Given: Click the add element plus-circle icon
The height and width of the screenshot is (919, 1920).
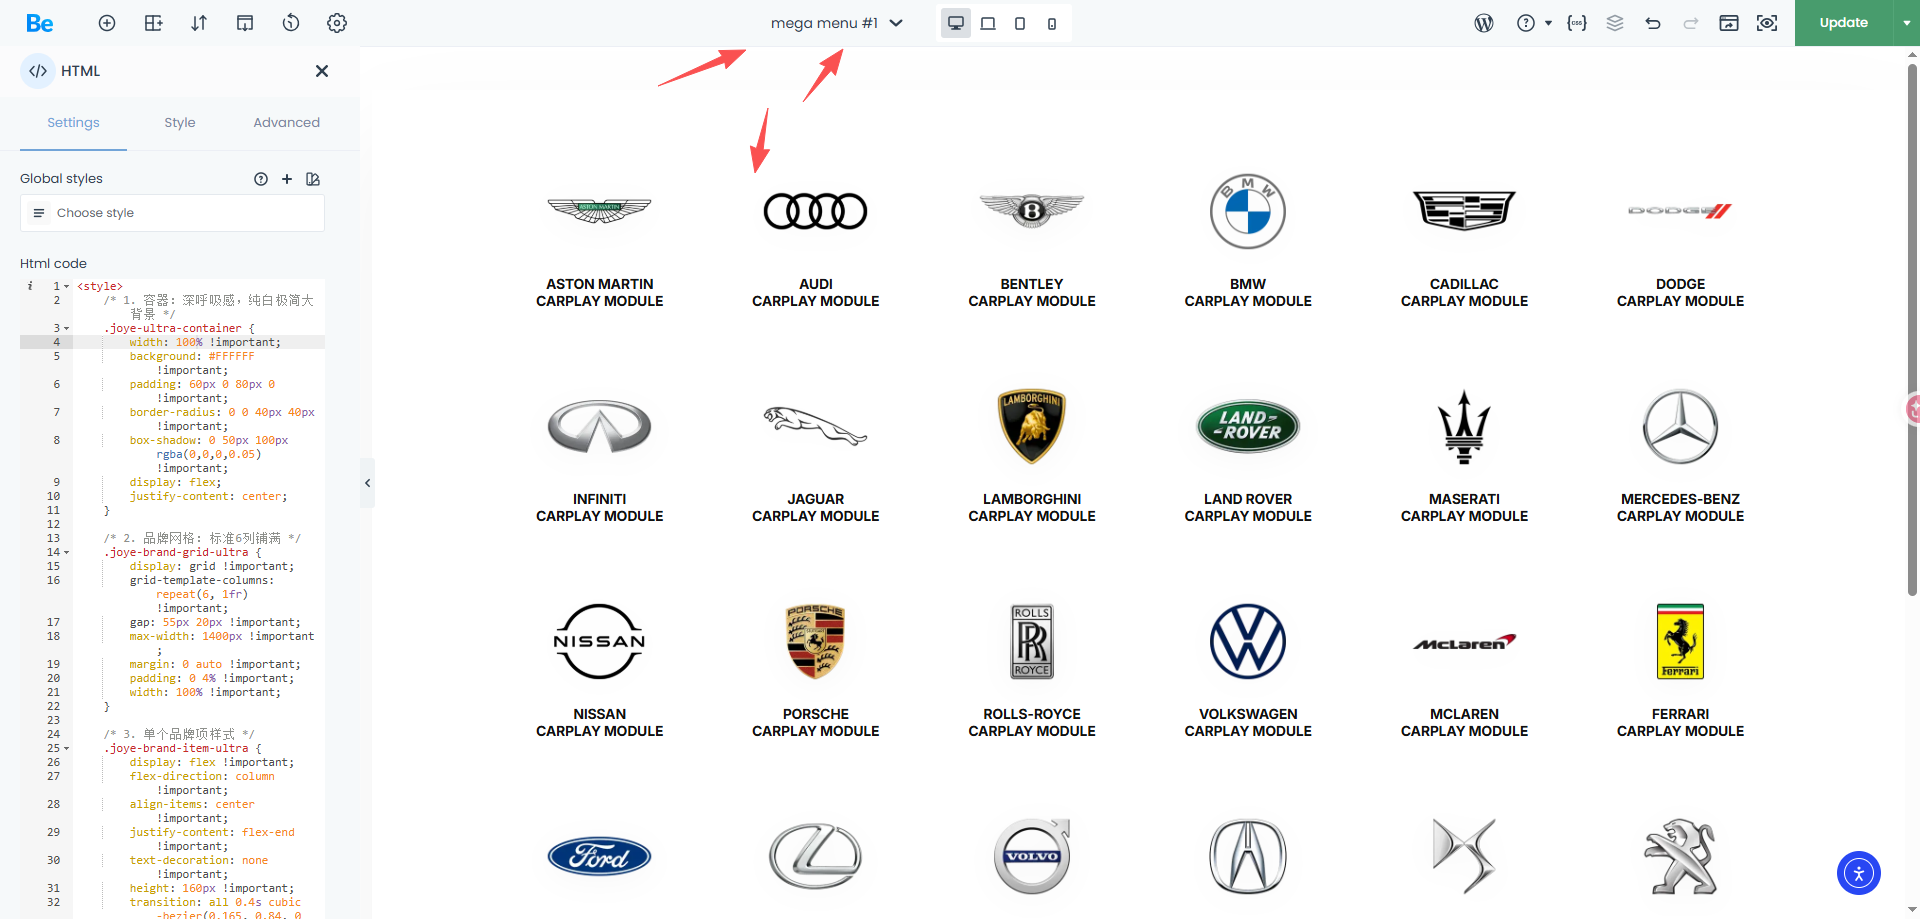Looking at the screenshot, I should click(x=107, y=23).
